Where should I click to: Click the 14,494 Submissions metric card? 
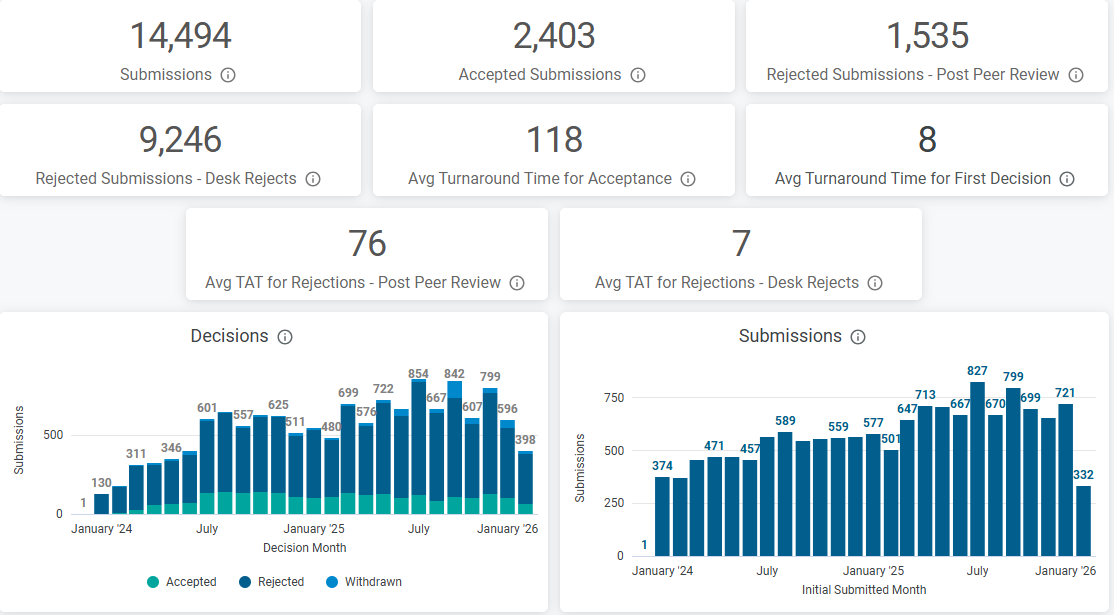[180, 46]
